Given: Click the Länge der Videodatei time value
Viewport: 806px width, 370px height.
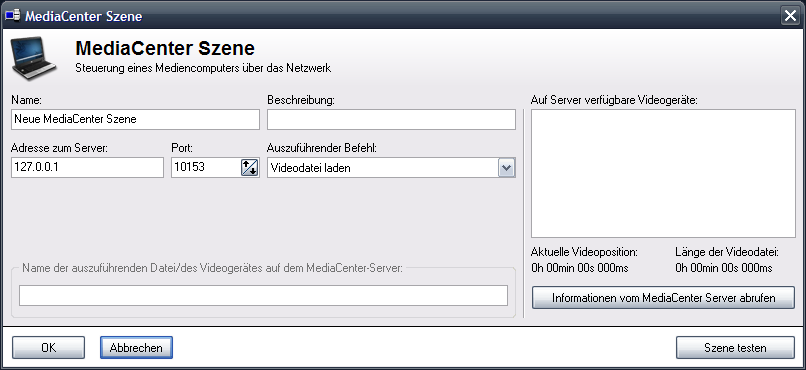Looking at the screenshot, I should [x=724, y=268].
